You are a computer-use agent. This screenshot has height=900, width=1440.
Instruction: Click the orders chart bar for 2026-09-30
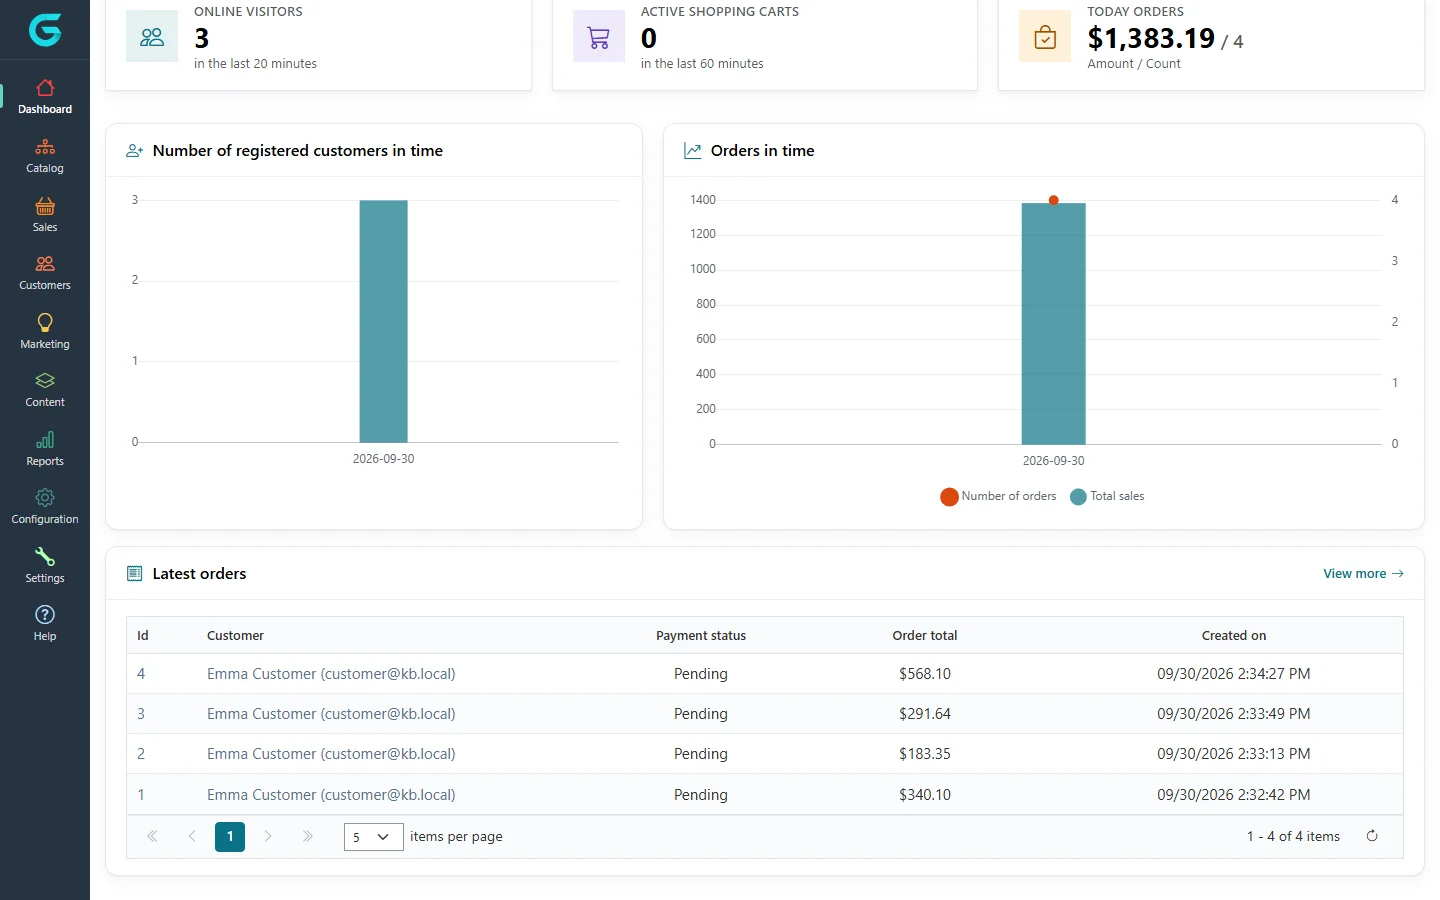1053,324
